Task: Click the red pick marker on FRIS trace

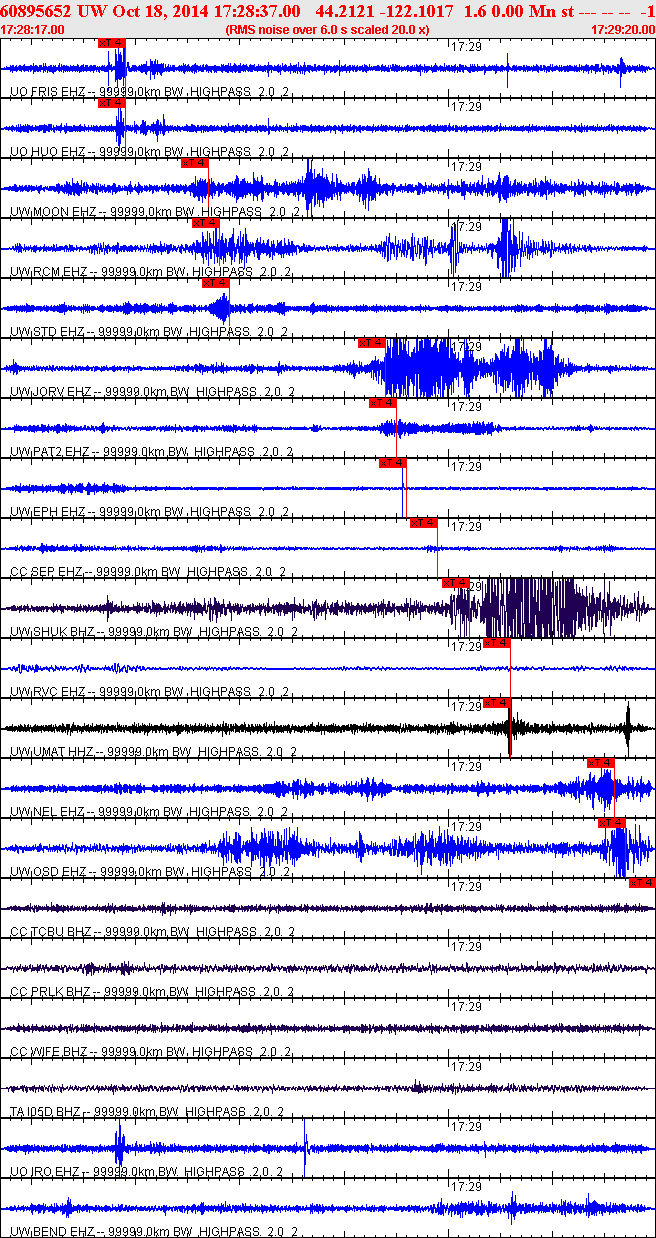Action: (x=112, y=43)
